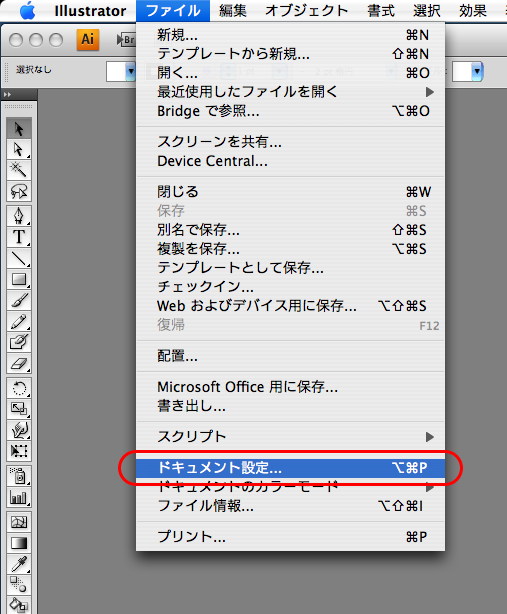Image resolution: width=507 pixels, height=614 pixels.
Task: Choose テンプレートから新規...
Action: 290,54
